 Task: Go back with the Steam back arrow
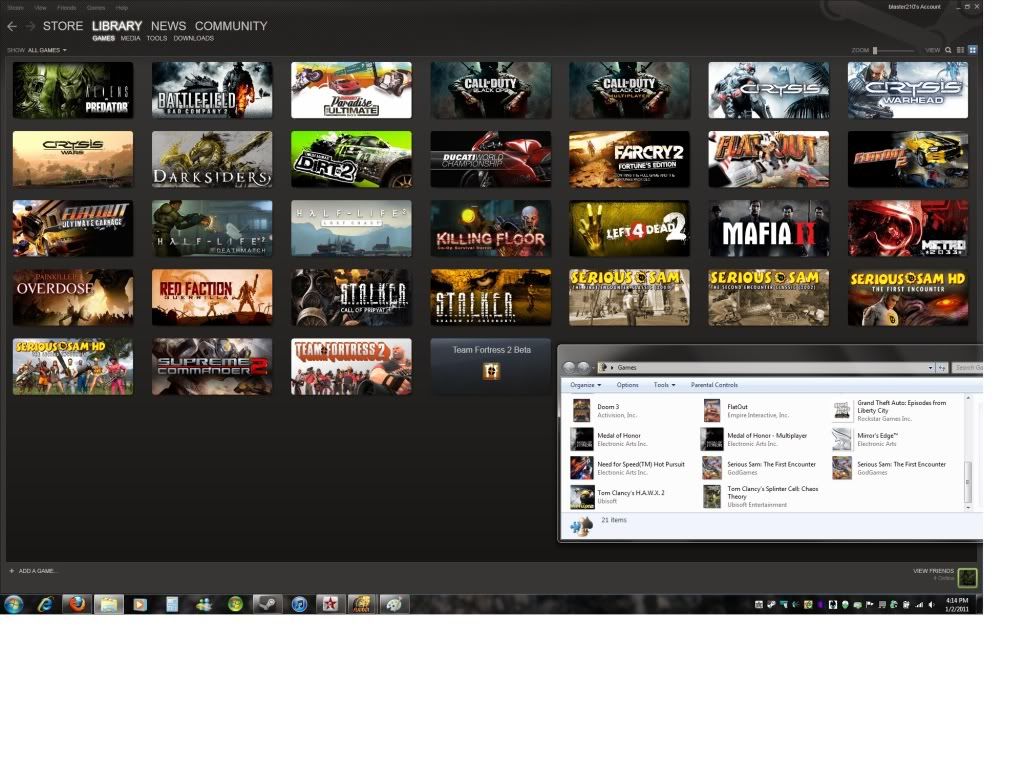click(x=12, y=26)
